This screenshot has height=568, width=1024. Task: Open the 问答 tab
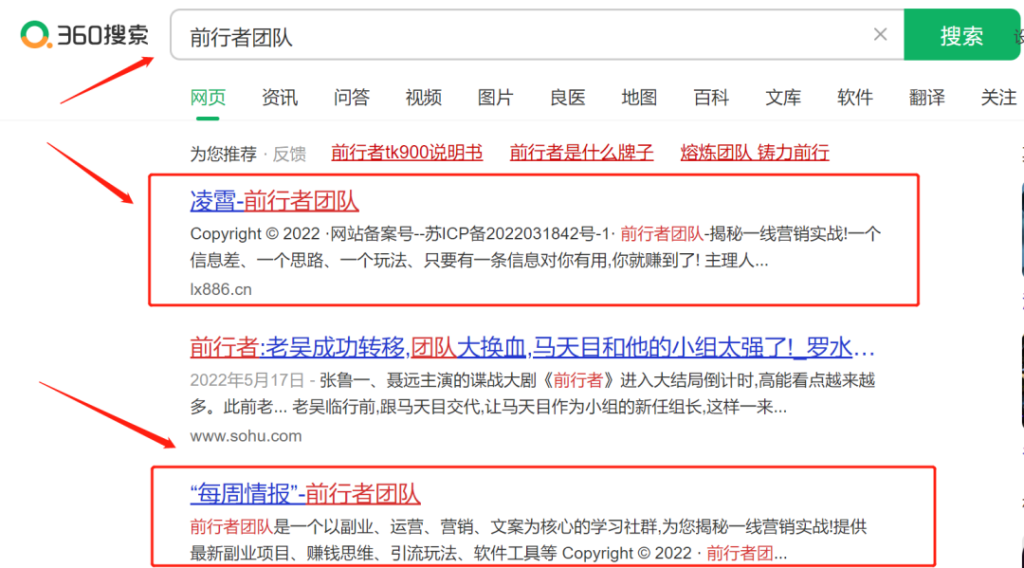coord(352,97)
